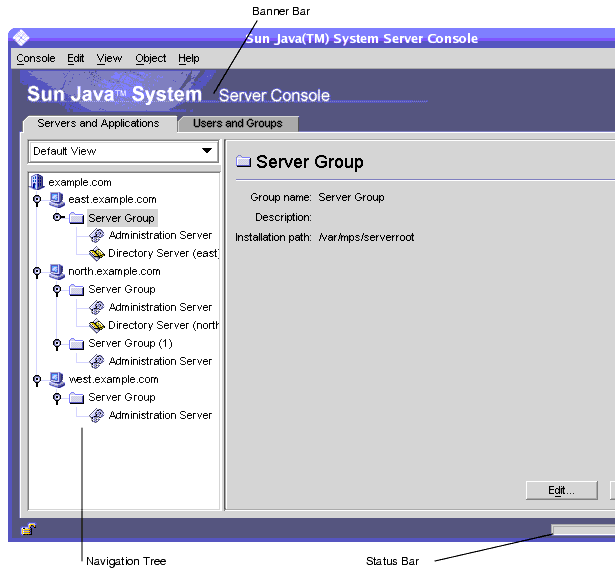615x586 pixels.
Task: Open the Edit menu
Action: [x=75, y=58]
